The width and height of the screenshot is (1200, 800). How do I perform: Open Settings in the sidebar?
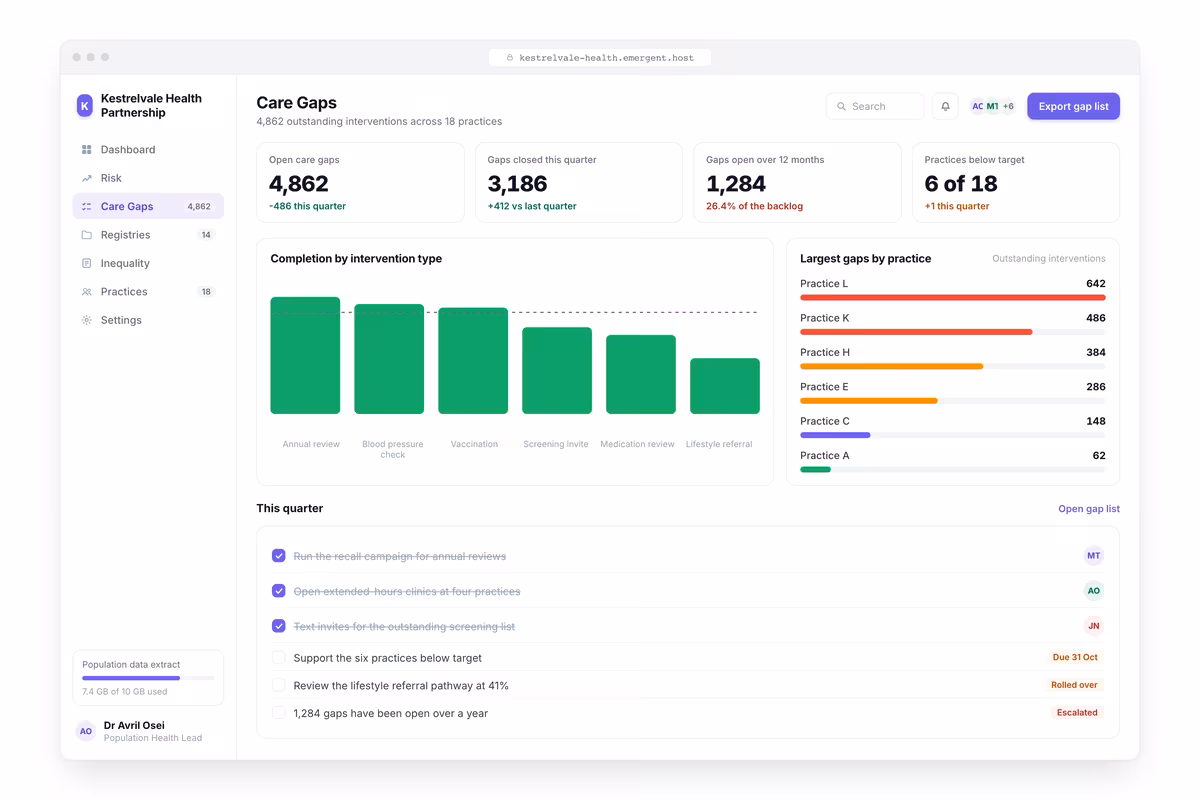(148, 320)
